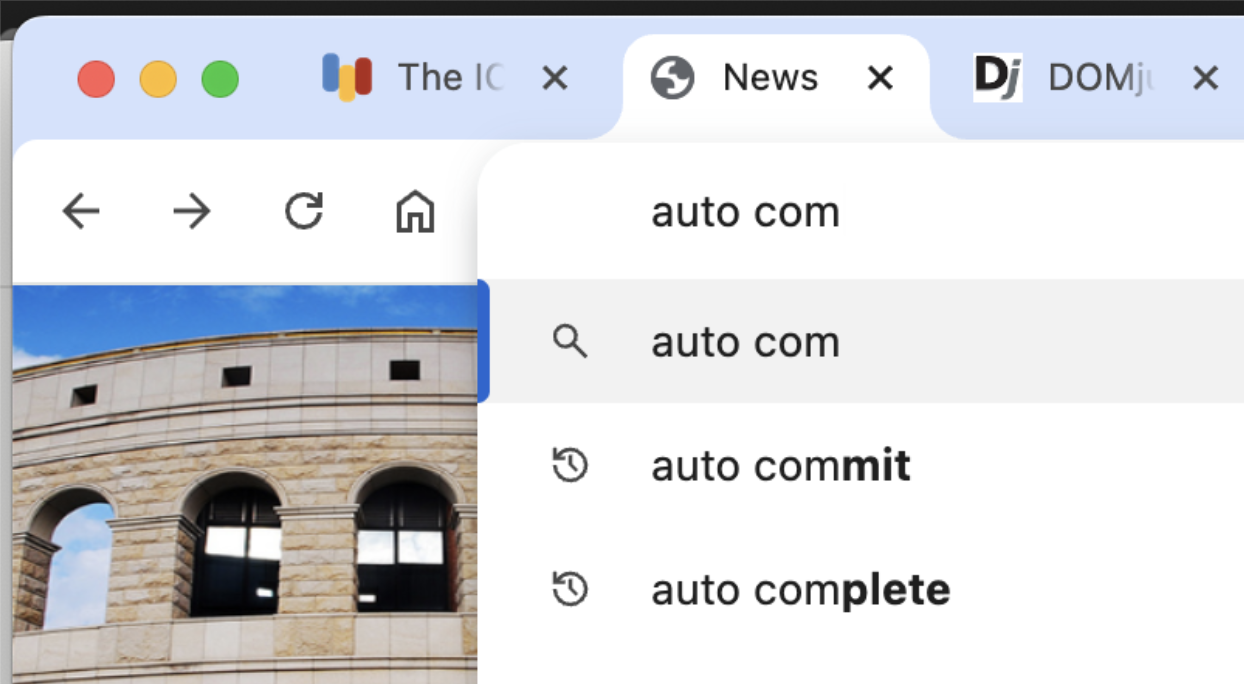The height and width of the screenshot is (684, 1244).
Task: Click the history clock icon beside auto complete
Action: point(570,590)
